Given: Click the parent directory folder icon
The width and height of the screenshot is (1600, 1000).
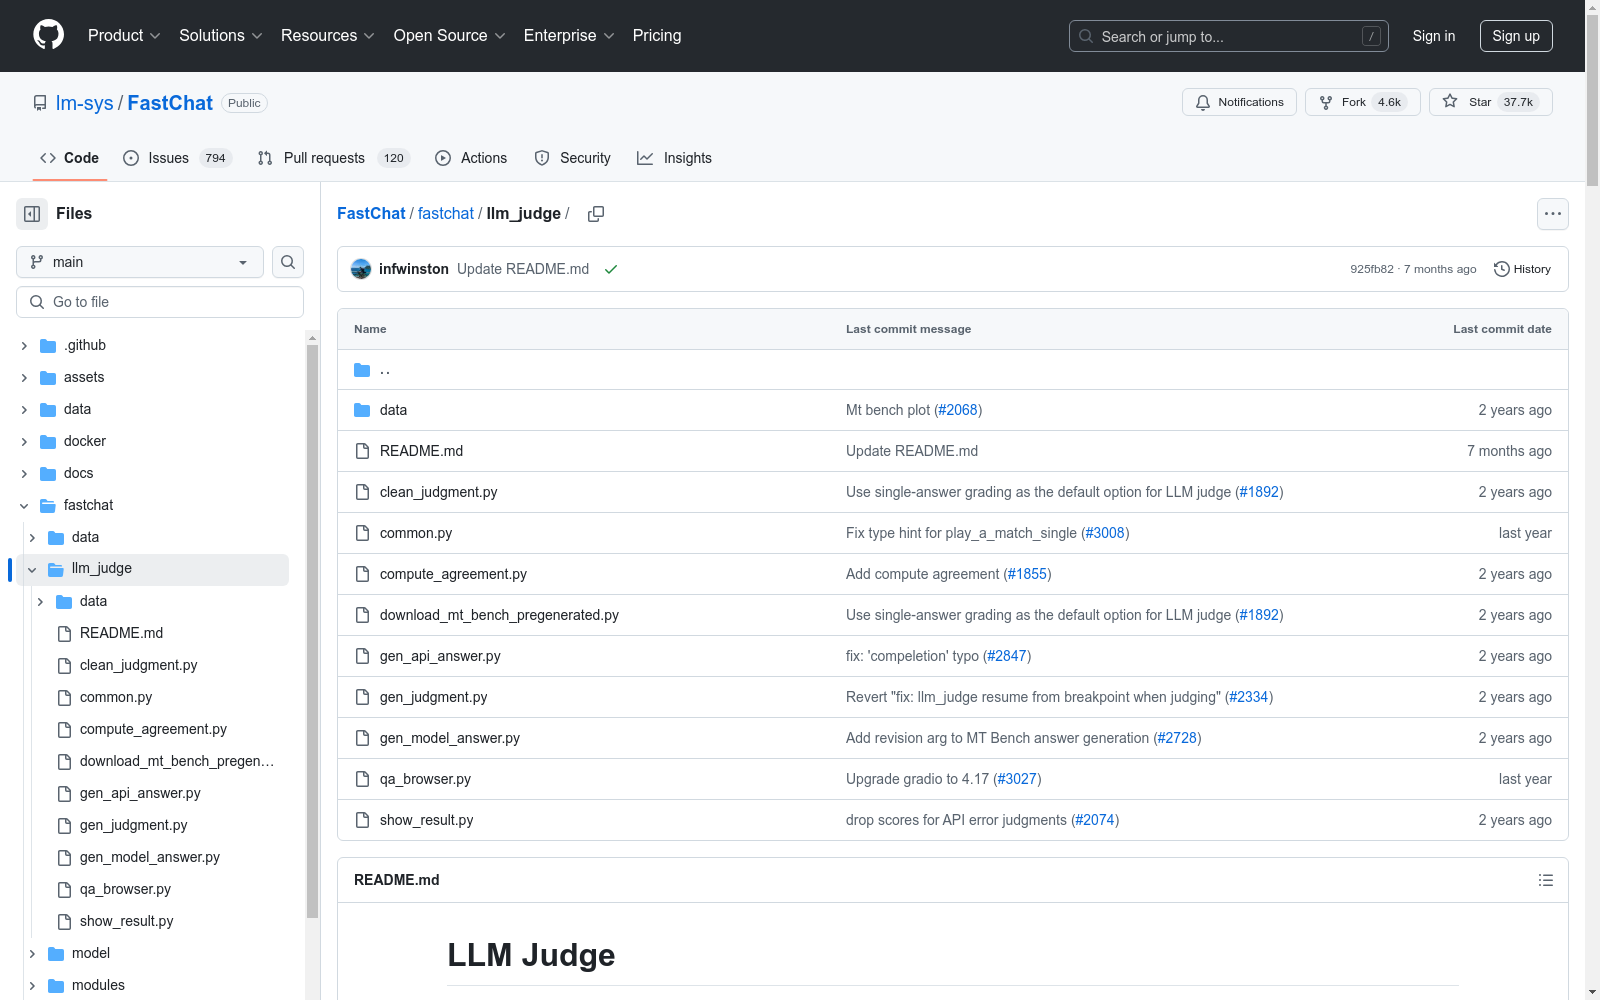Looking at the screenshot, I should [362, 370].
